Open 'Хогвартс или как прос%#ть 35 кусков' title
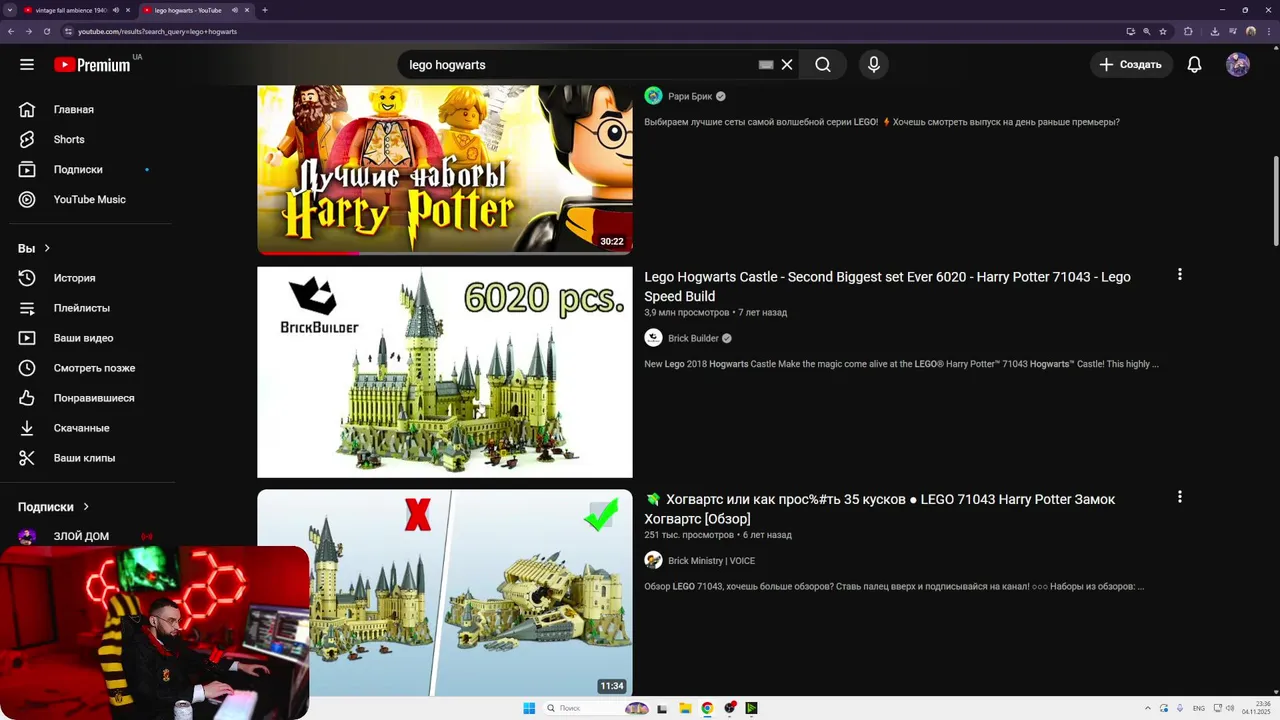The width and height of the screenshot is (1280, 720). tap(880, 508)
